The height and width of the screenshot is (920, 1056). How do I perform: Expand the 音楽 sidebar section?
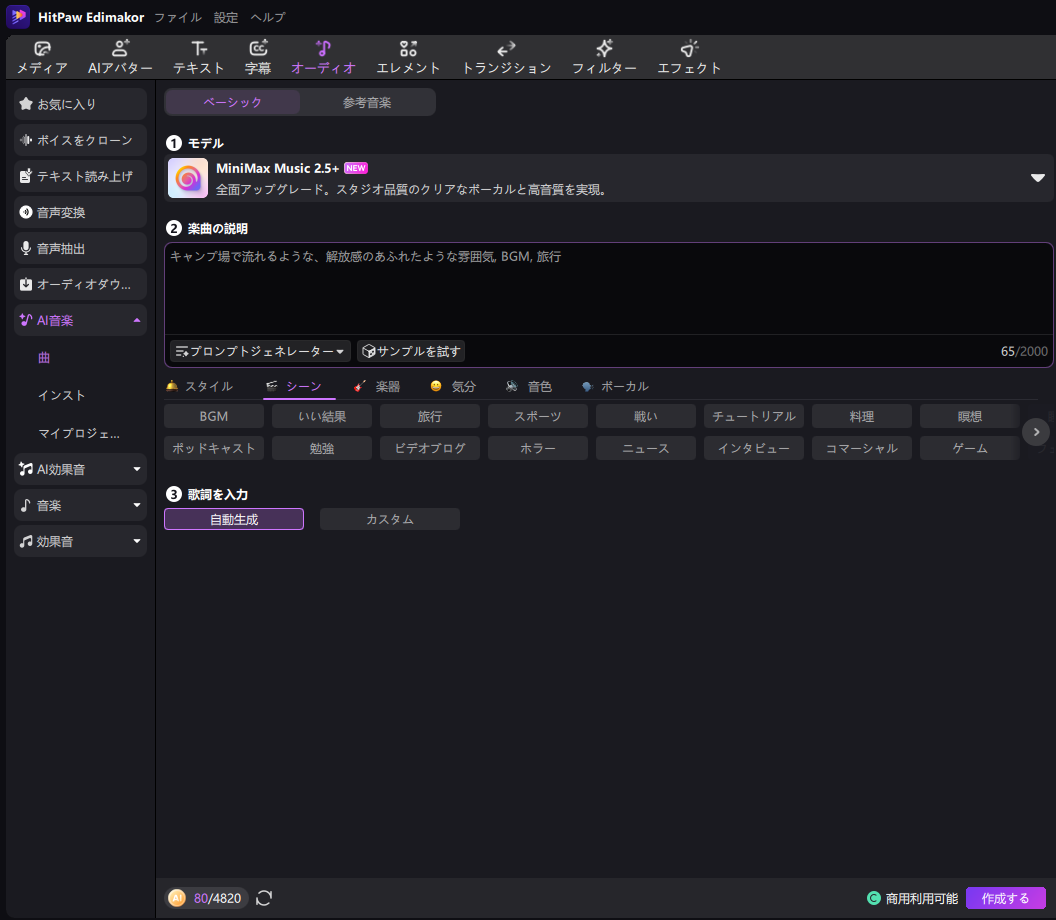[x=137, y=505]
